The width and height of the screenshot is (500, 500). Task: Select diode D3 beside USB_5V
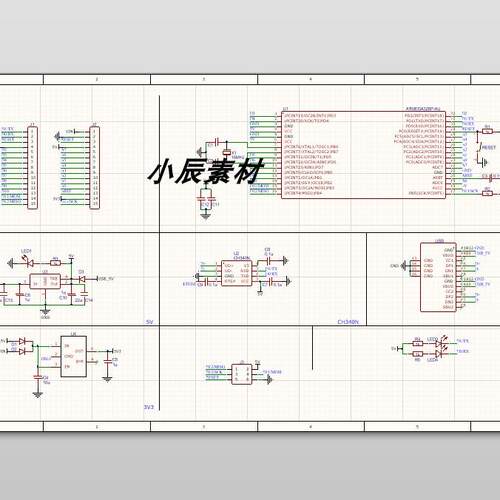tap(81, 279)
